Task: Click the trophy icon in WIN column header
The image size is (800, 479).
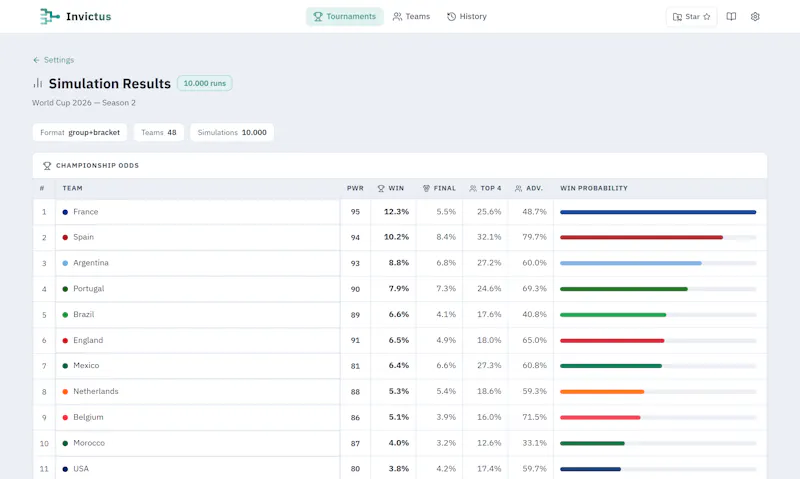Action: click(381, 188)
